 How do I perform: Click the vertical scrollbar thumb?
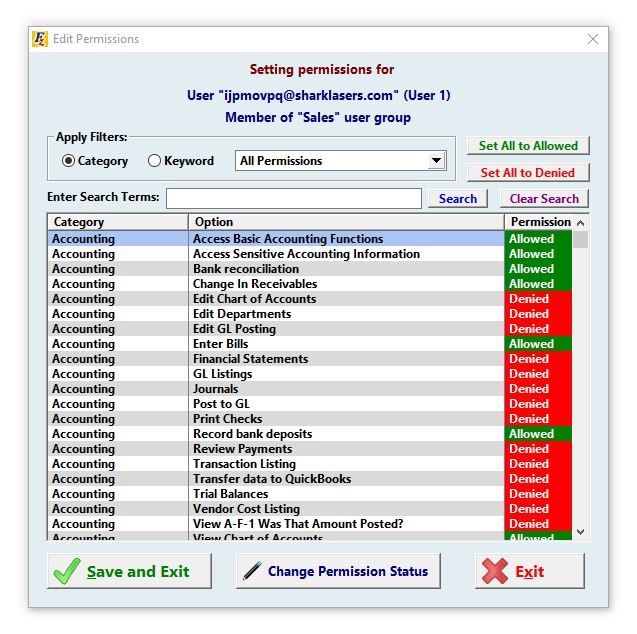point(581,240)
